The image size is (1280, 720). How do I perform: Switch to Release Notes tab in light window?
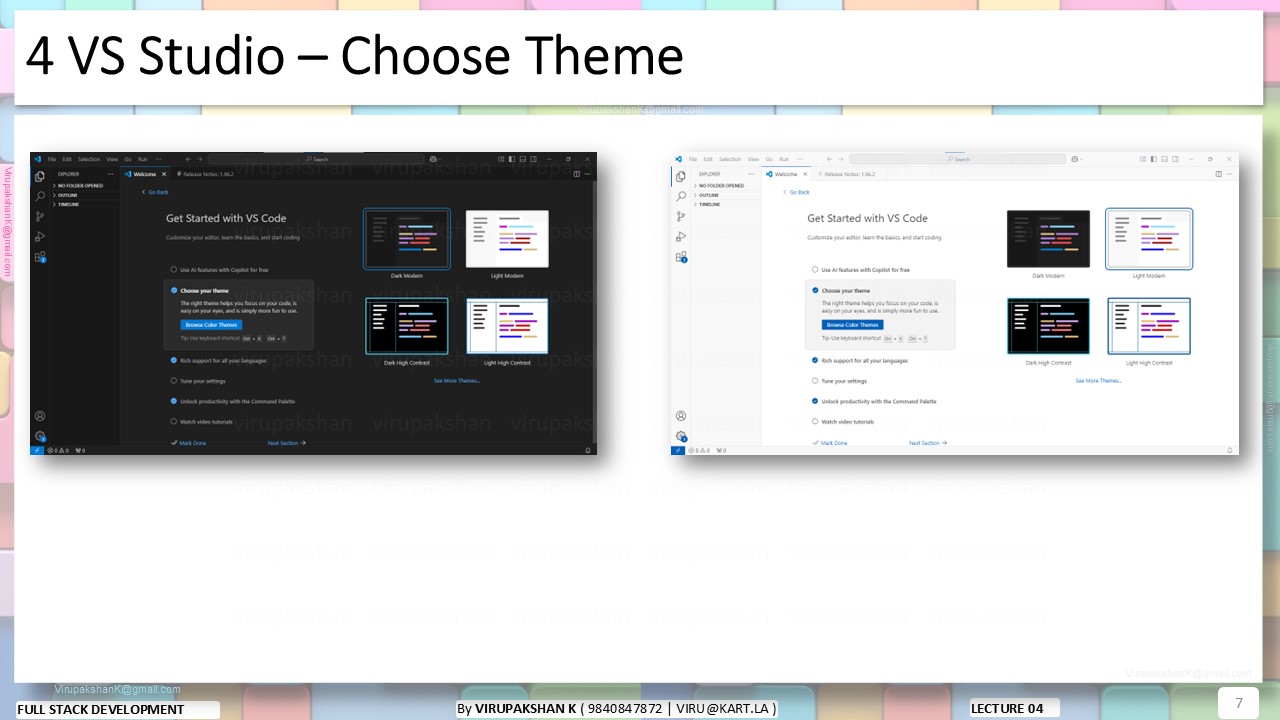tap(848, 174)
